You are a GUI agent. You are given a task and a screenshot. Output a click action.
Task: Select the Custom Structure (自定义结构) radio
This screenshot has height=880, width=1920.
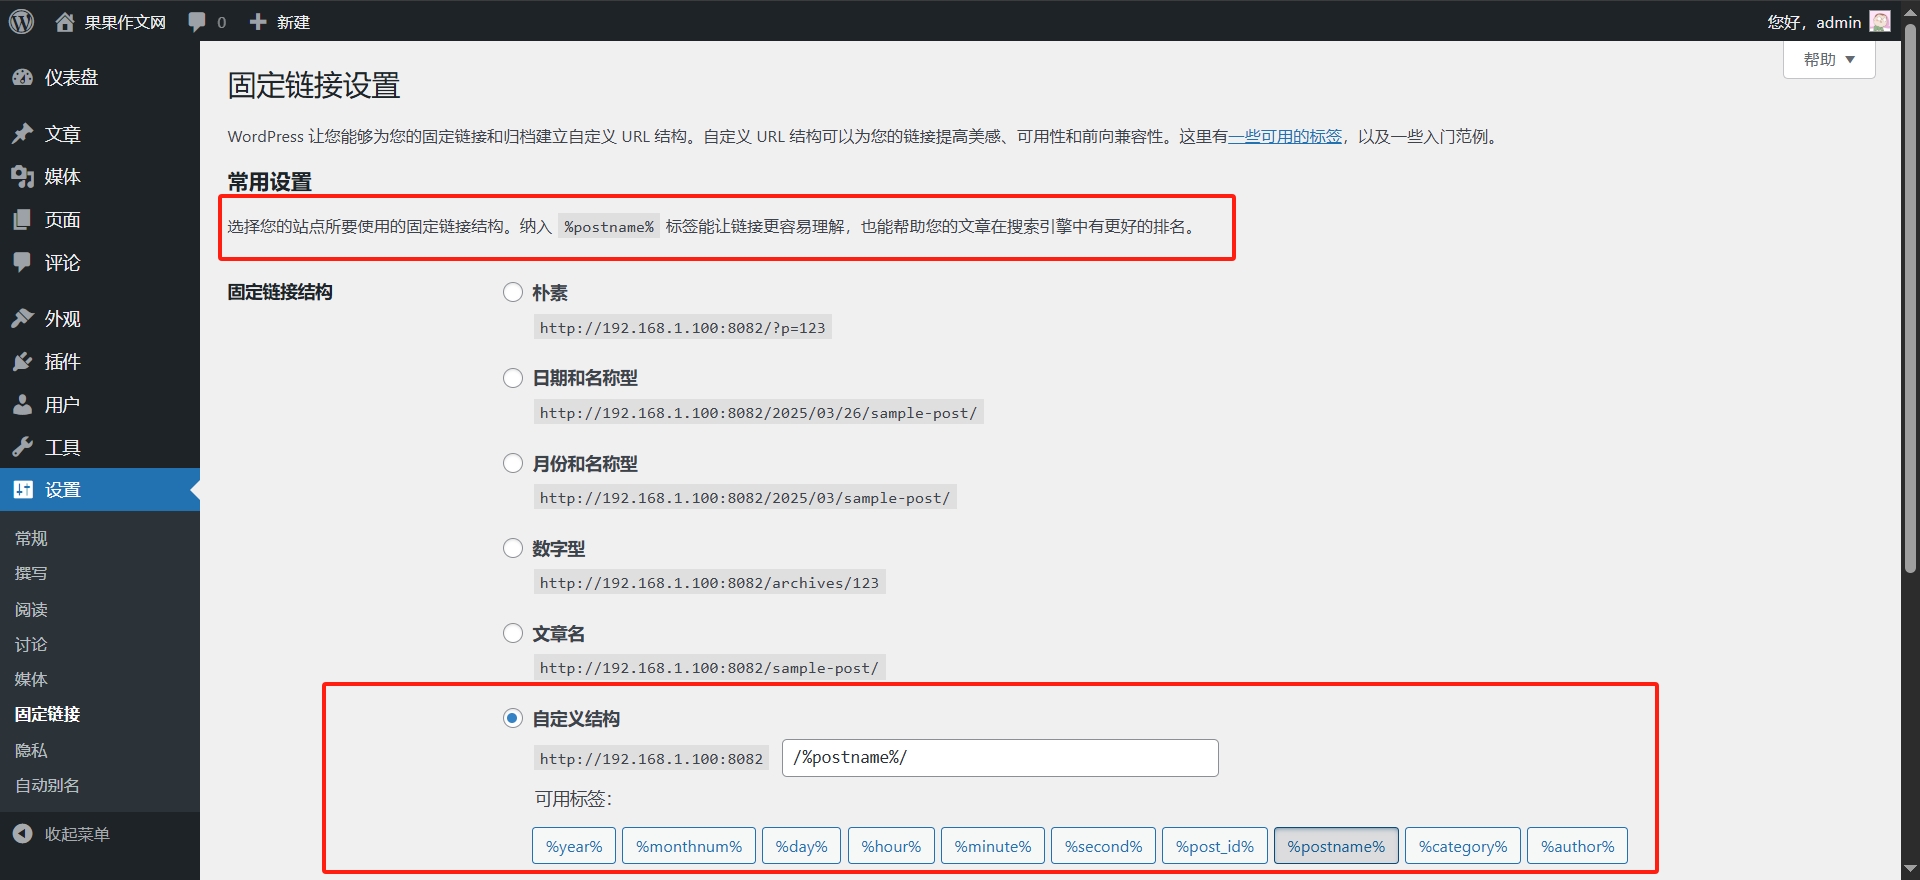pyautogui.click(x=513, y=718)
